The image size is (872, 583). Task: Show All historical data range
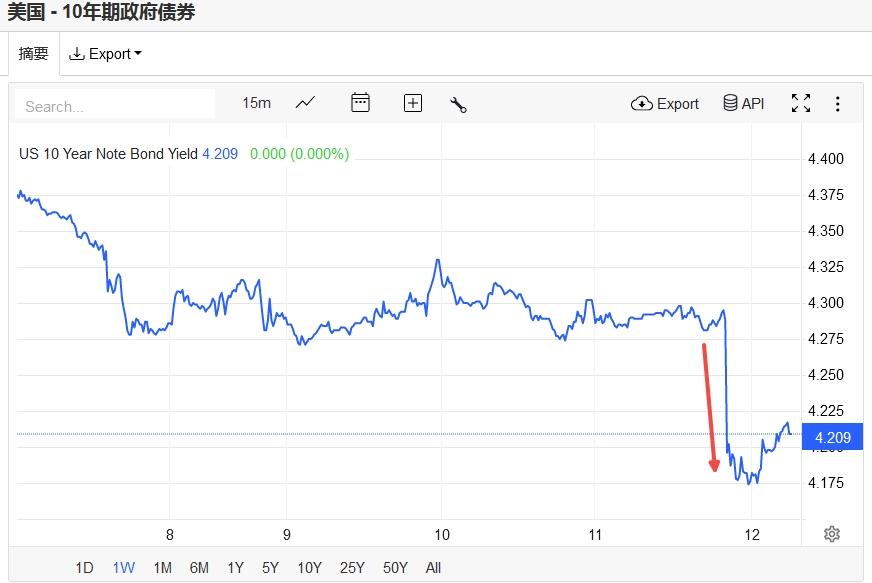(x=433, y=568)
